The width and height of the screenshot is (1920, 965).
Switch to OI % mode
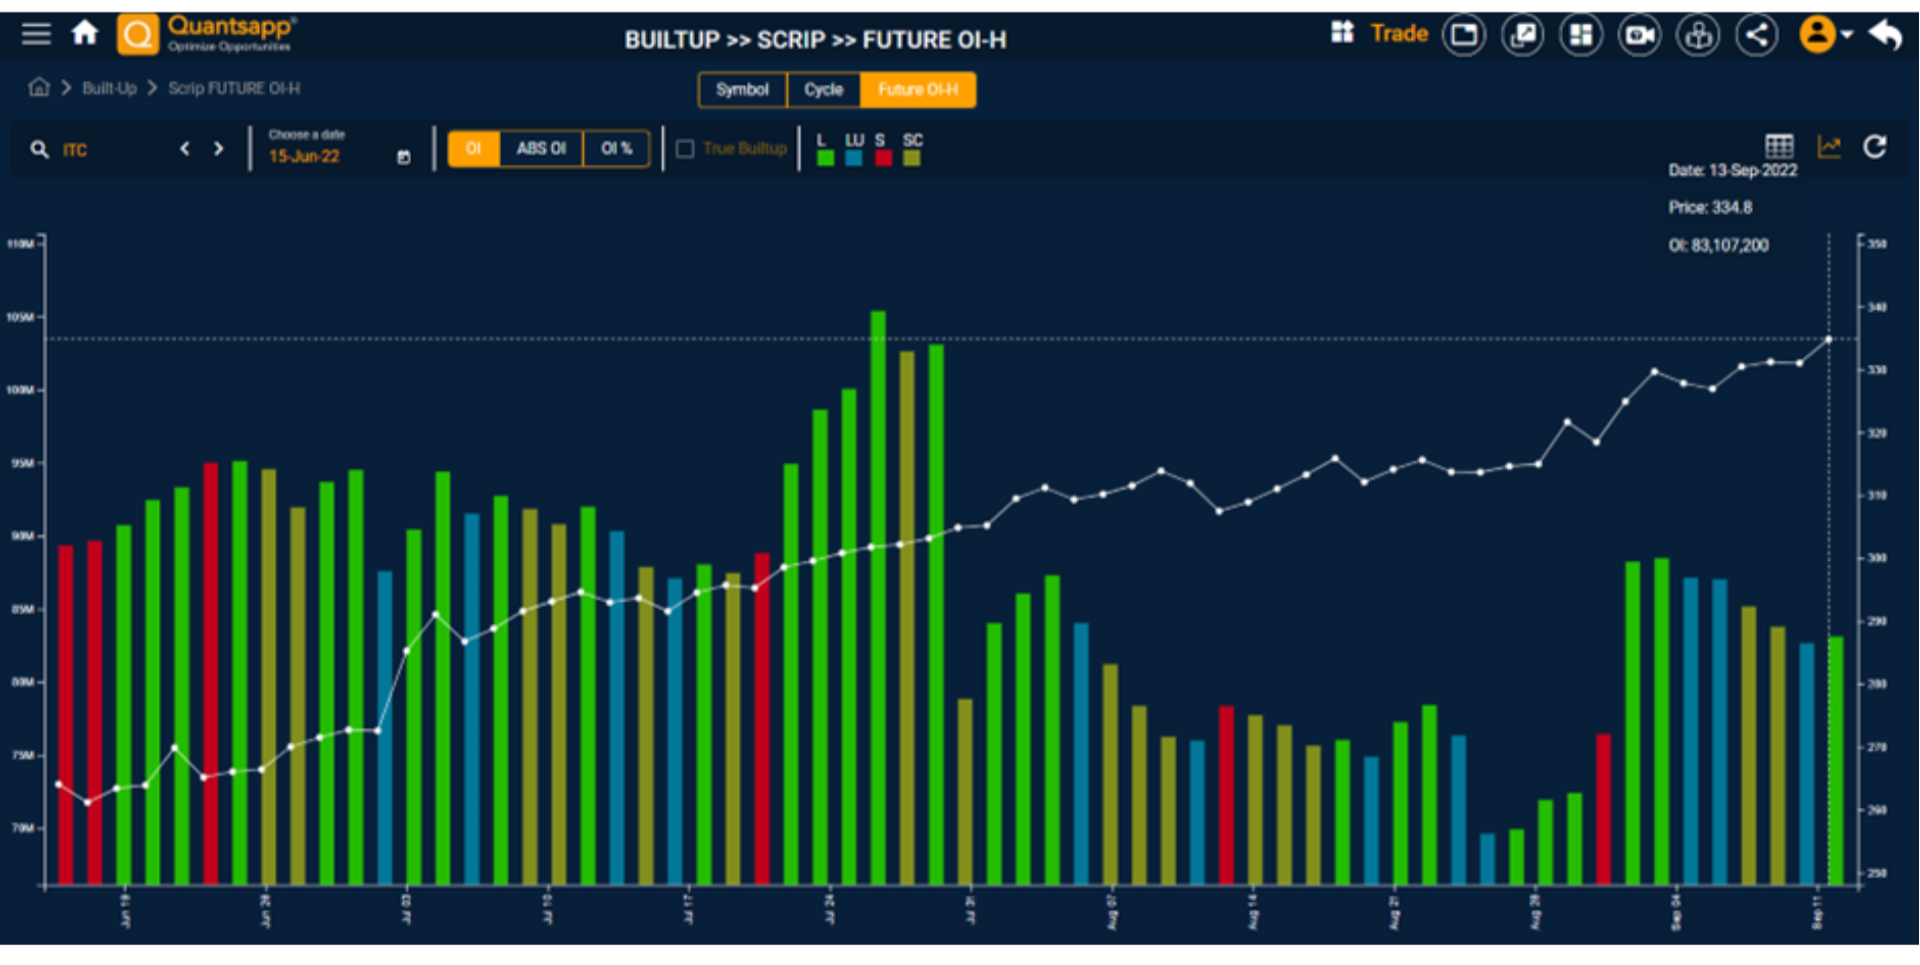click(616, 148)
